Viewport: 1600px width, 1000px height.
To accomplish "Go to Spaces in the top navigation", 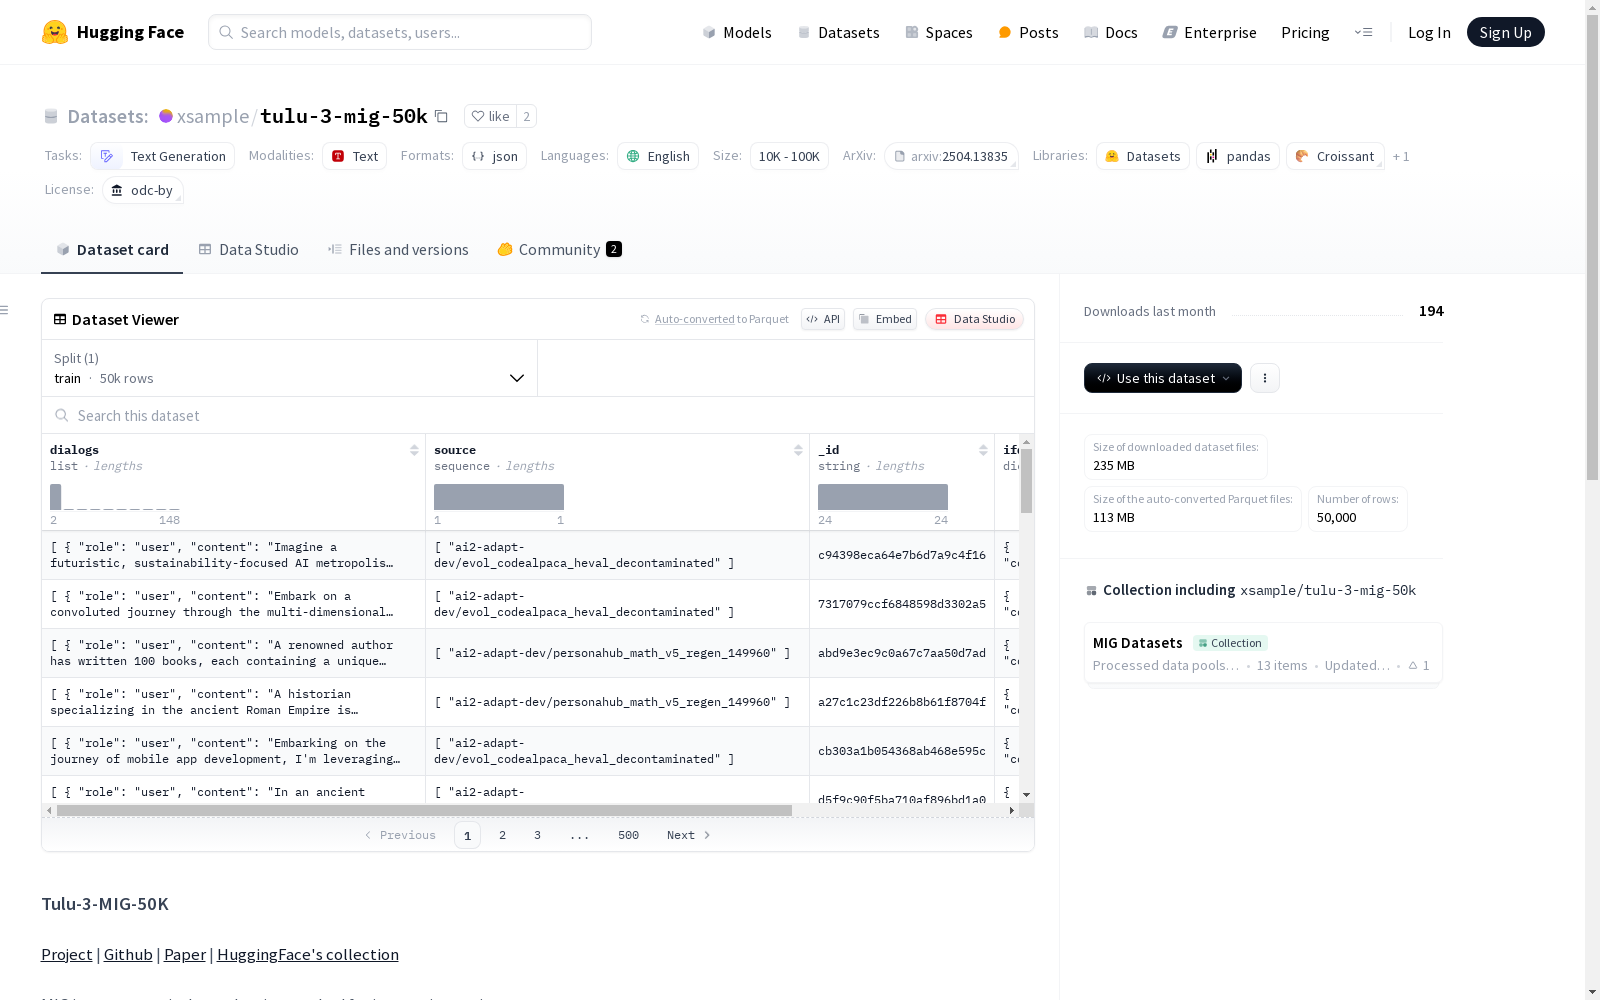I will 939,32.
